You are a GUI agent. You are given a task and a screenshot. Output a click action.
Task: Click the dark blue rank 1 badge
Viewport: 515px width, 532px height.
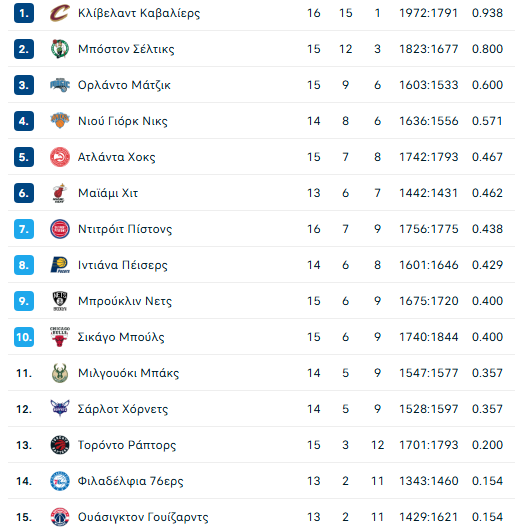[24, 13]
